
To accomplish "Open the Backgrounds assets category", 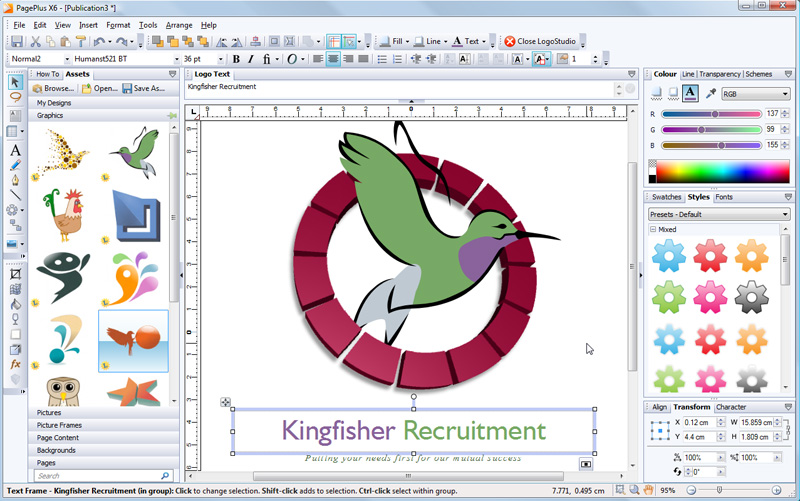I will [104, 450].
